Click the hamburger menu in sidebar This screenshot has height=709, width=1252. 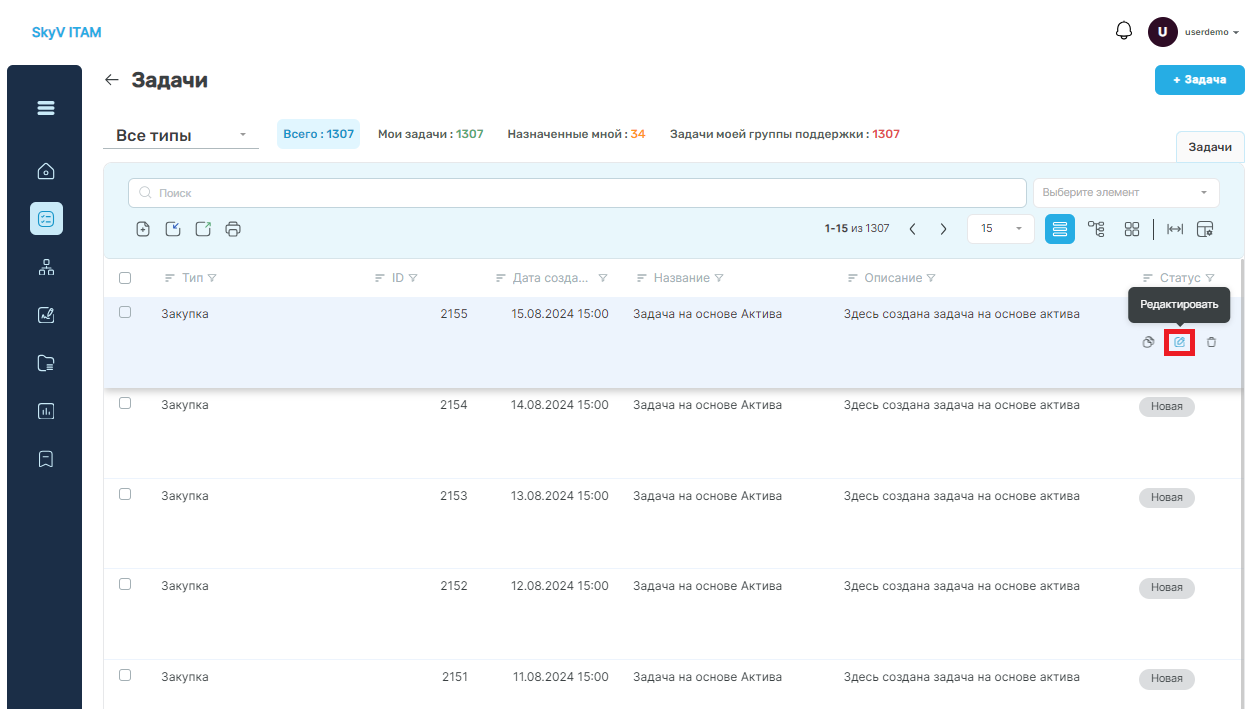[x=46, y=108]
